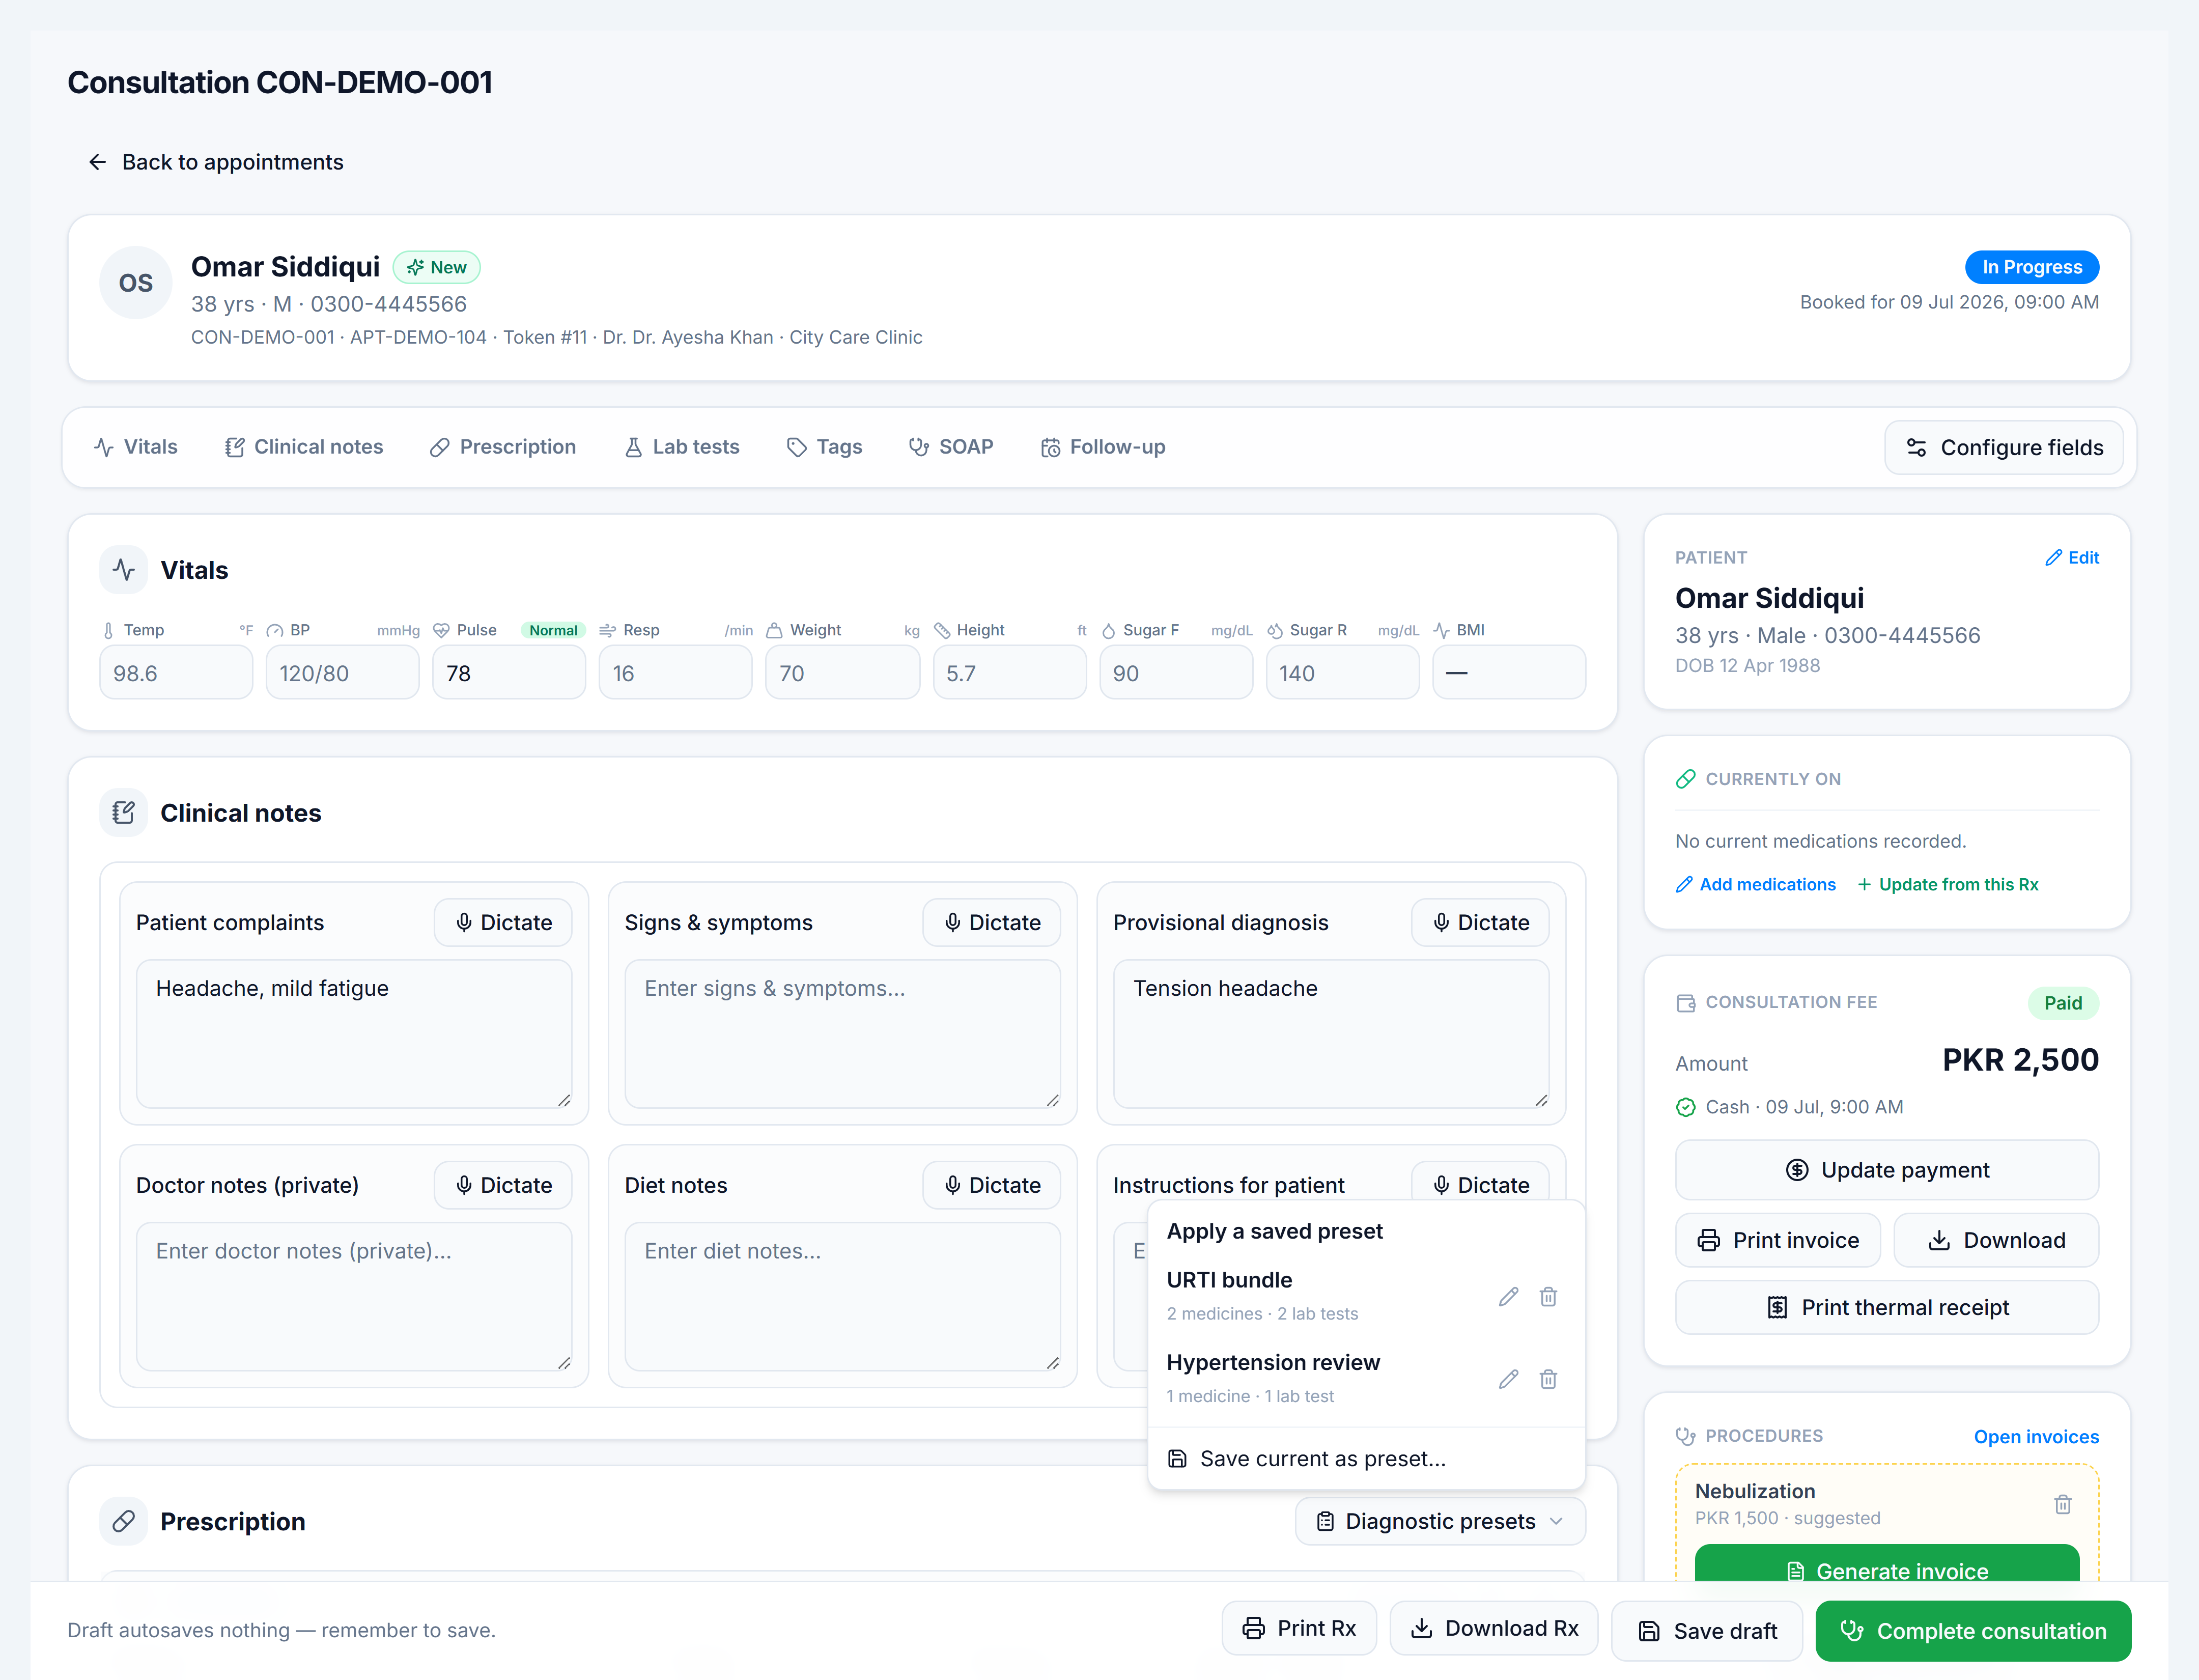The height and width of the screenshot is (1680, 2199).
Task: Dictate signs & symptoms
Action: point(992,922)
